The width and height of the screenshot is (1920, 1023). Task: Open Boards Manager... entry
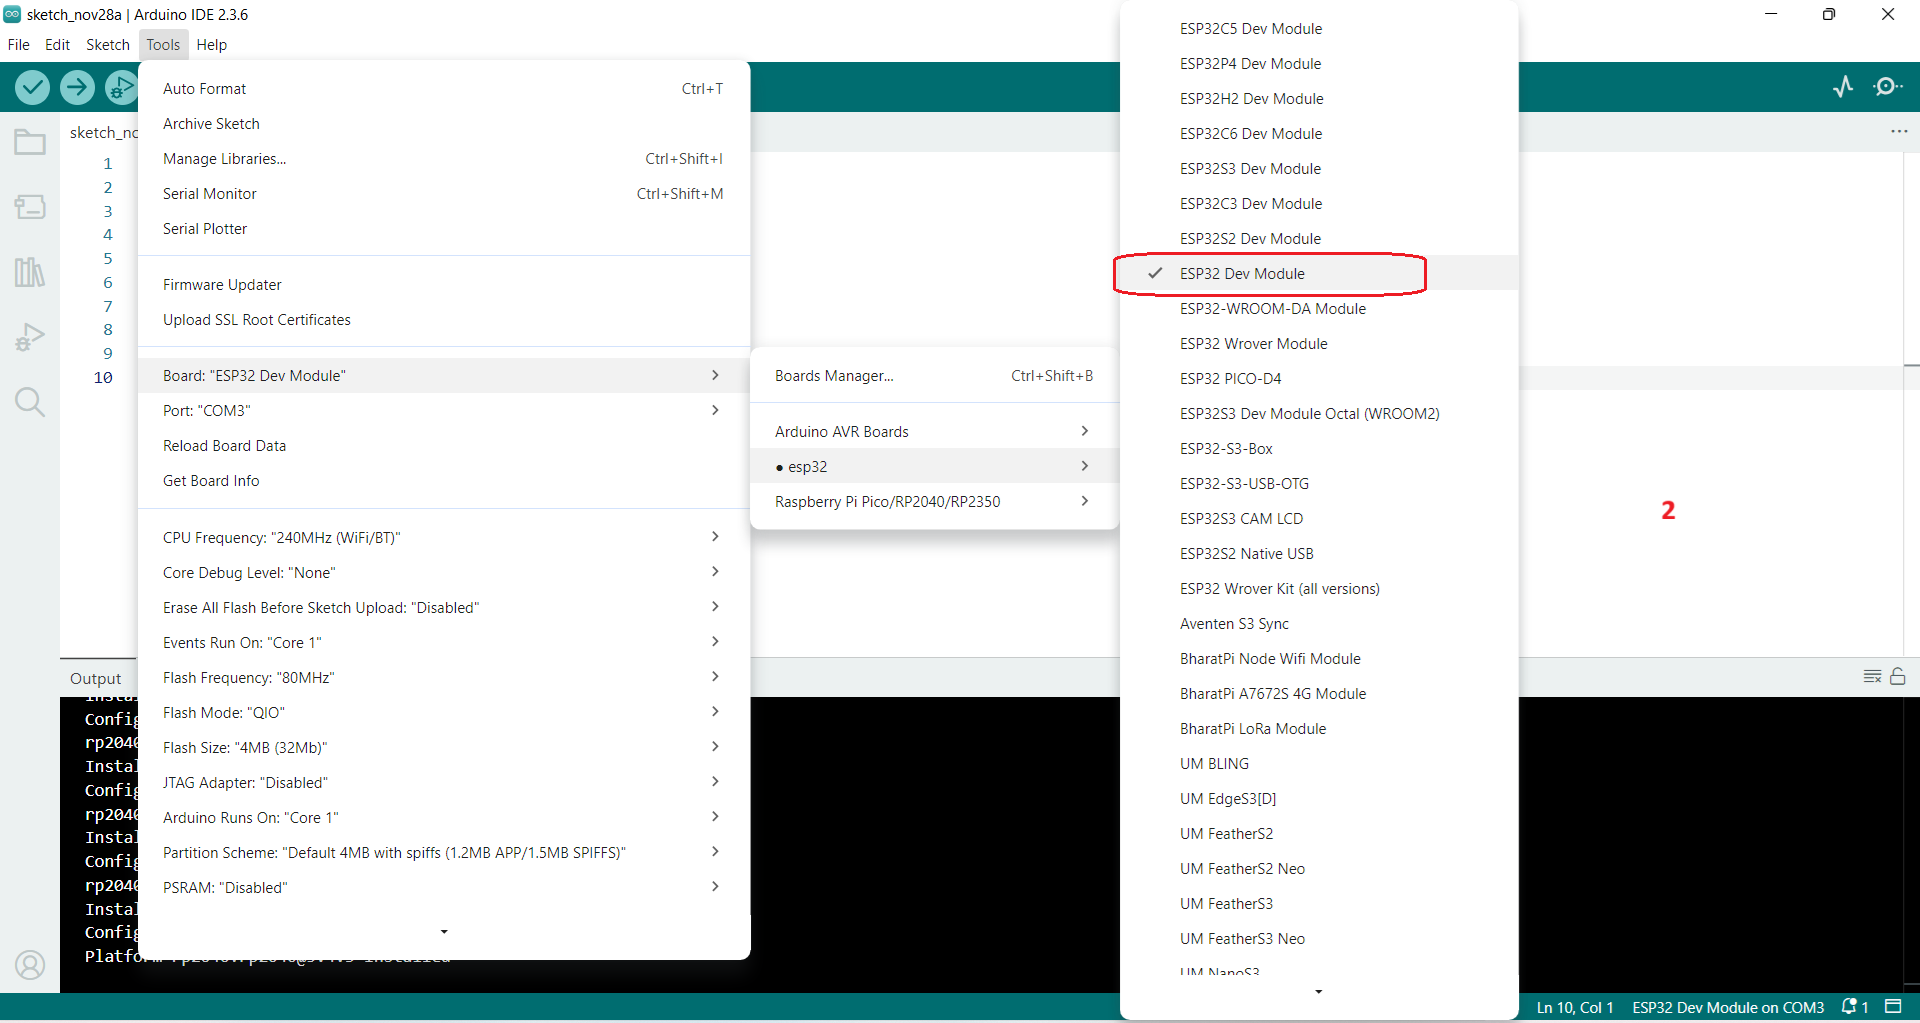933,375
